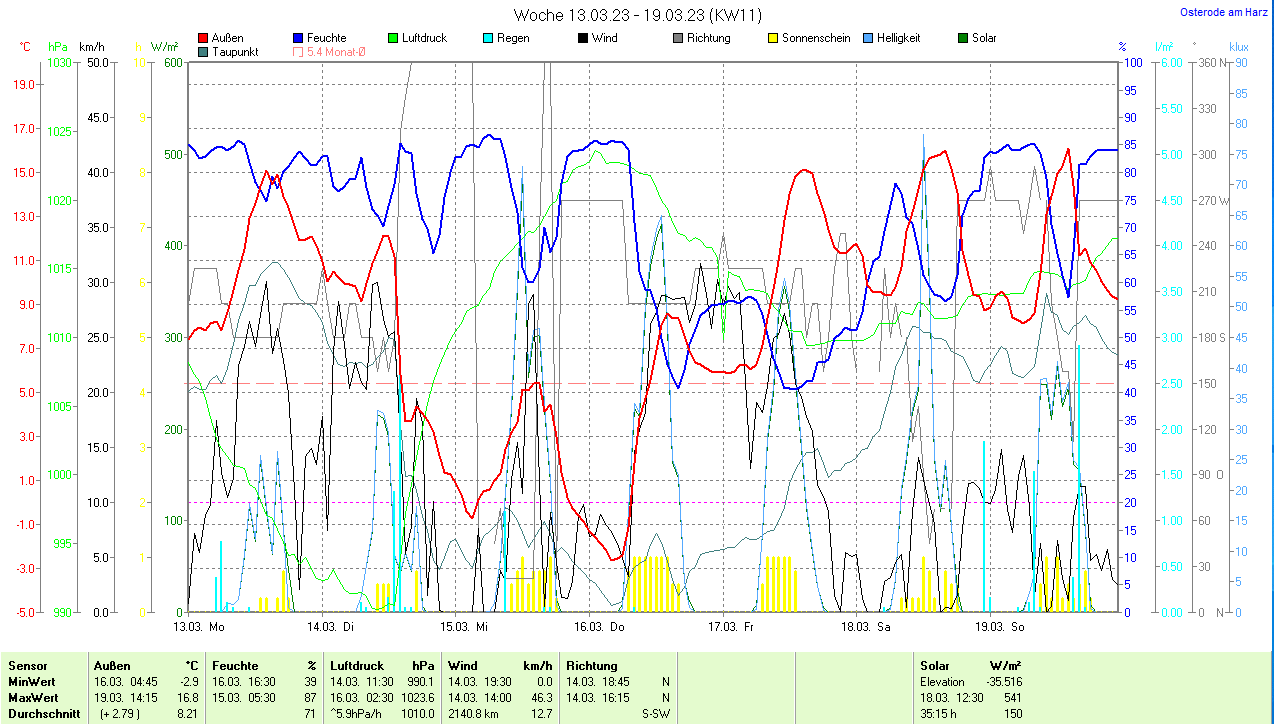Select the MaxWert row label
The height and width of the screenshot is (724, 1274).
(33, 697)
